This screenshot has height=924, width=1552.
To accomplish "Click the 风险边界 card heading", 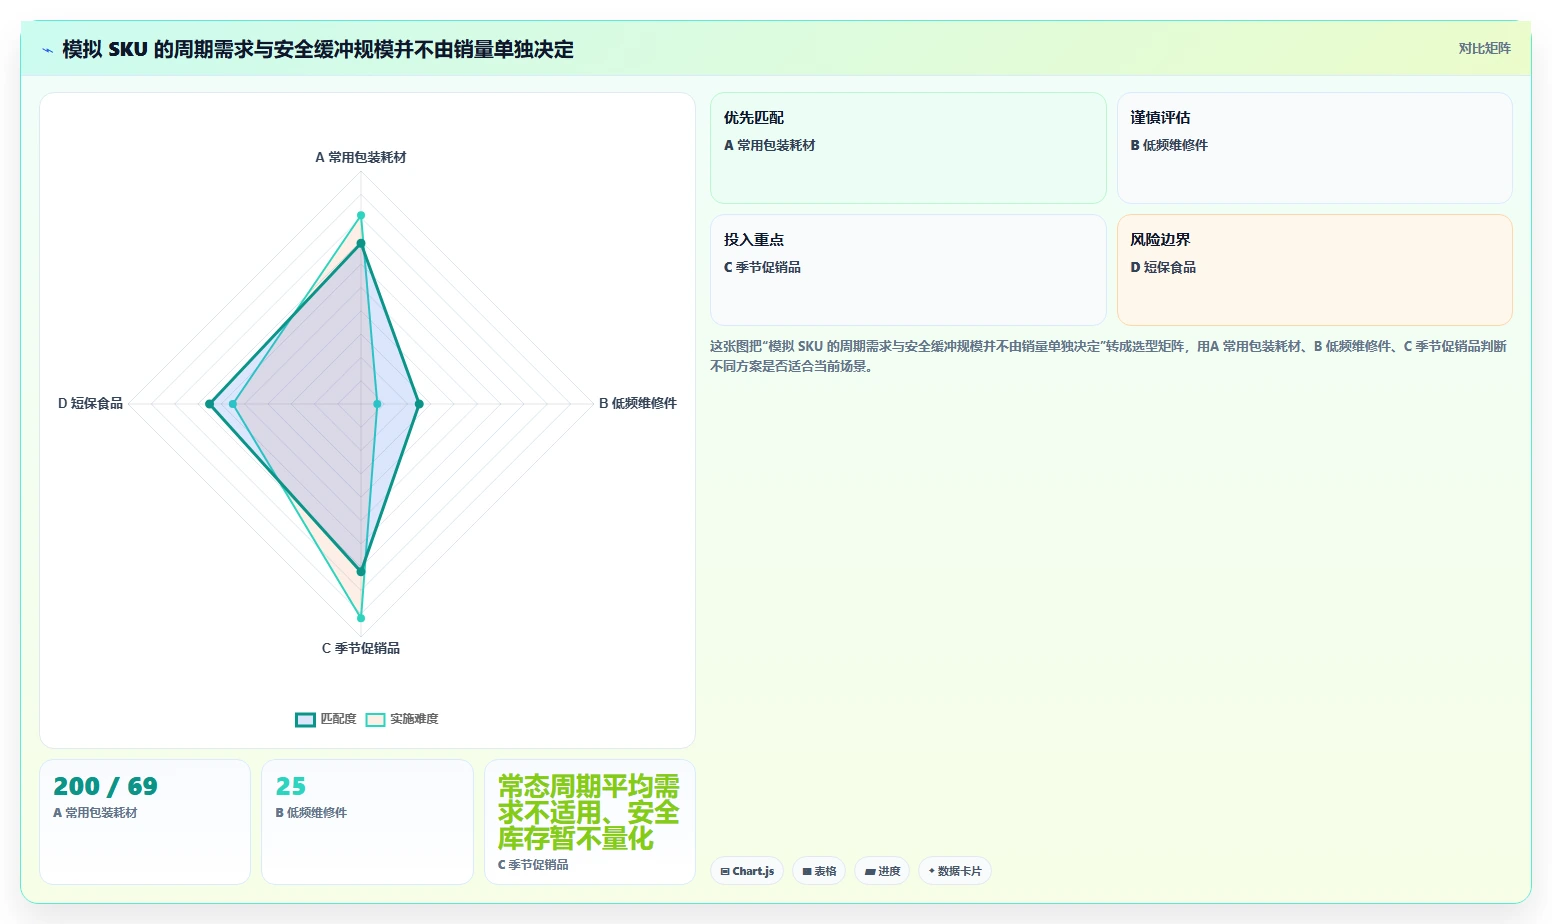I will point(1160,240).
